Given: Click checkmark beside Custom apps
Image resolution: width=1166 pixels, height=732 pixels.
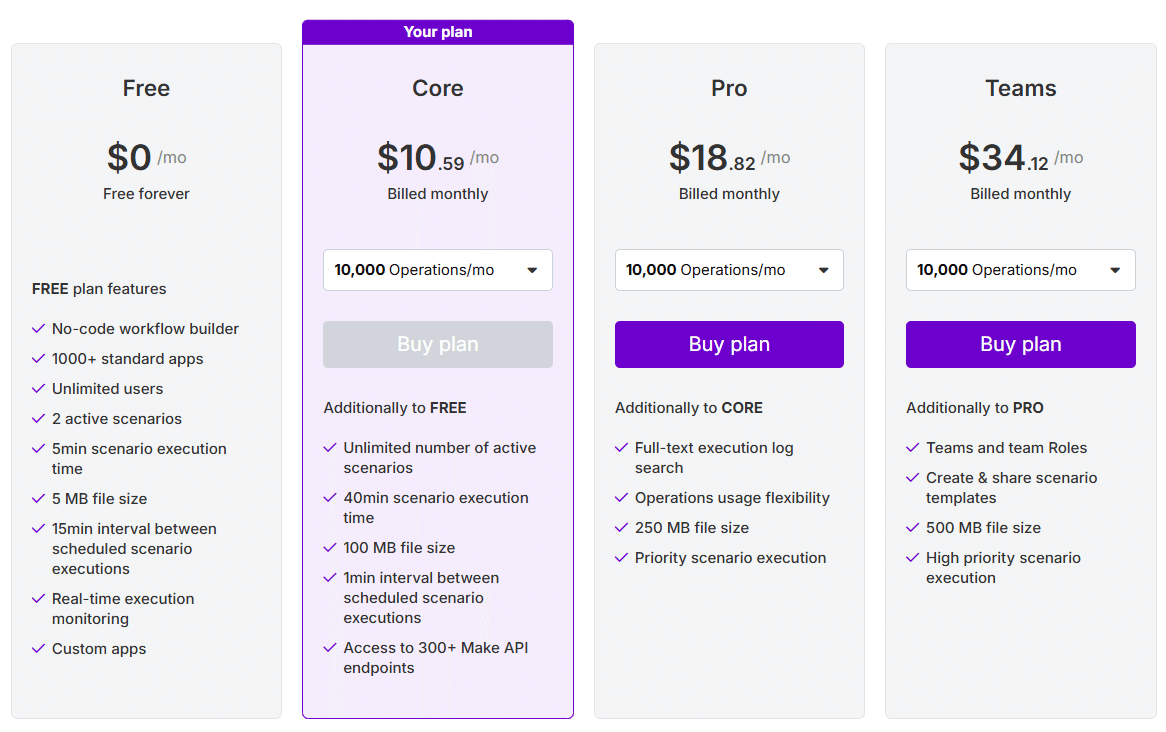Looking at the screenshot, I should pyautogui.click(x=39, y=649).
